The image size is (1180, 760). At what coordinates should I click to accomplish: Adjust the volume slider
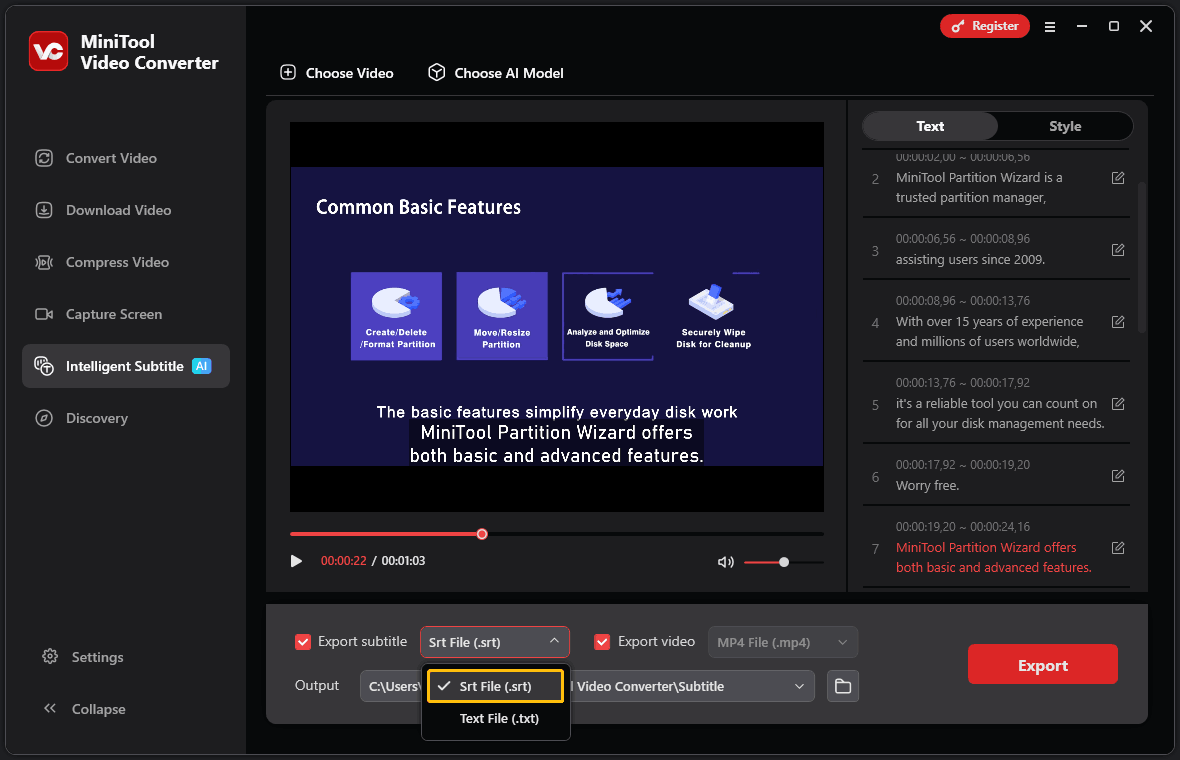(x=784, y=561)
